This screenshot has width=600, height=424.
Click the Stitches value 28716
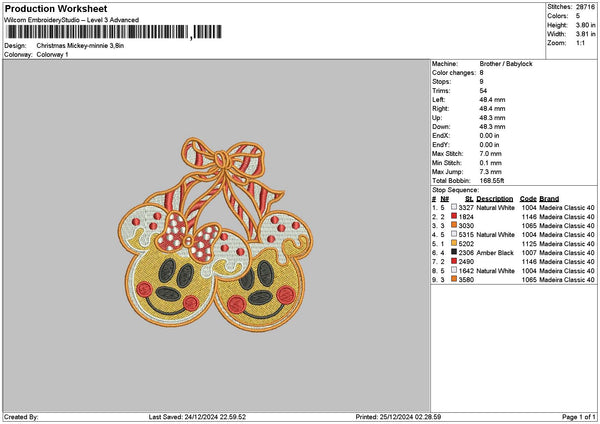tap(585, 7)
